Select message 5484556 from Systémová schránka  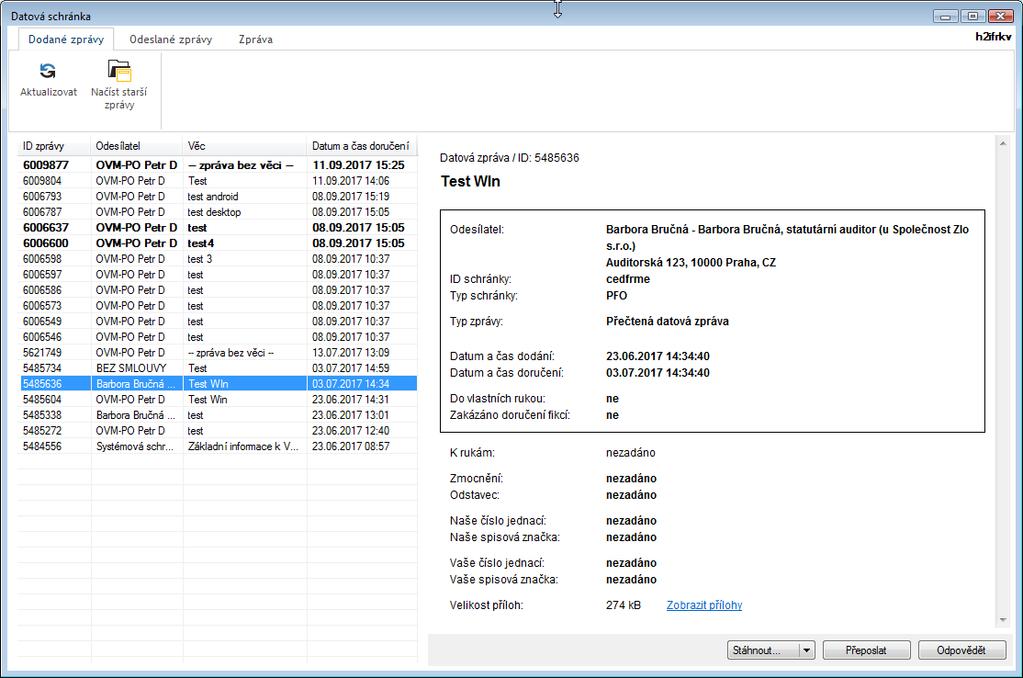pos(218,446)
